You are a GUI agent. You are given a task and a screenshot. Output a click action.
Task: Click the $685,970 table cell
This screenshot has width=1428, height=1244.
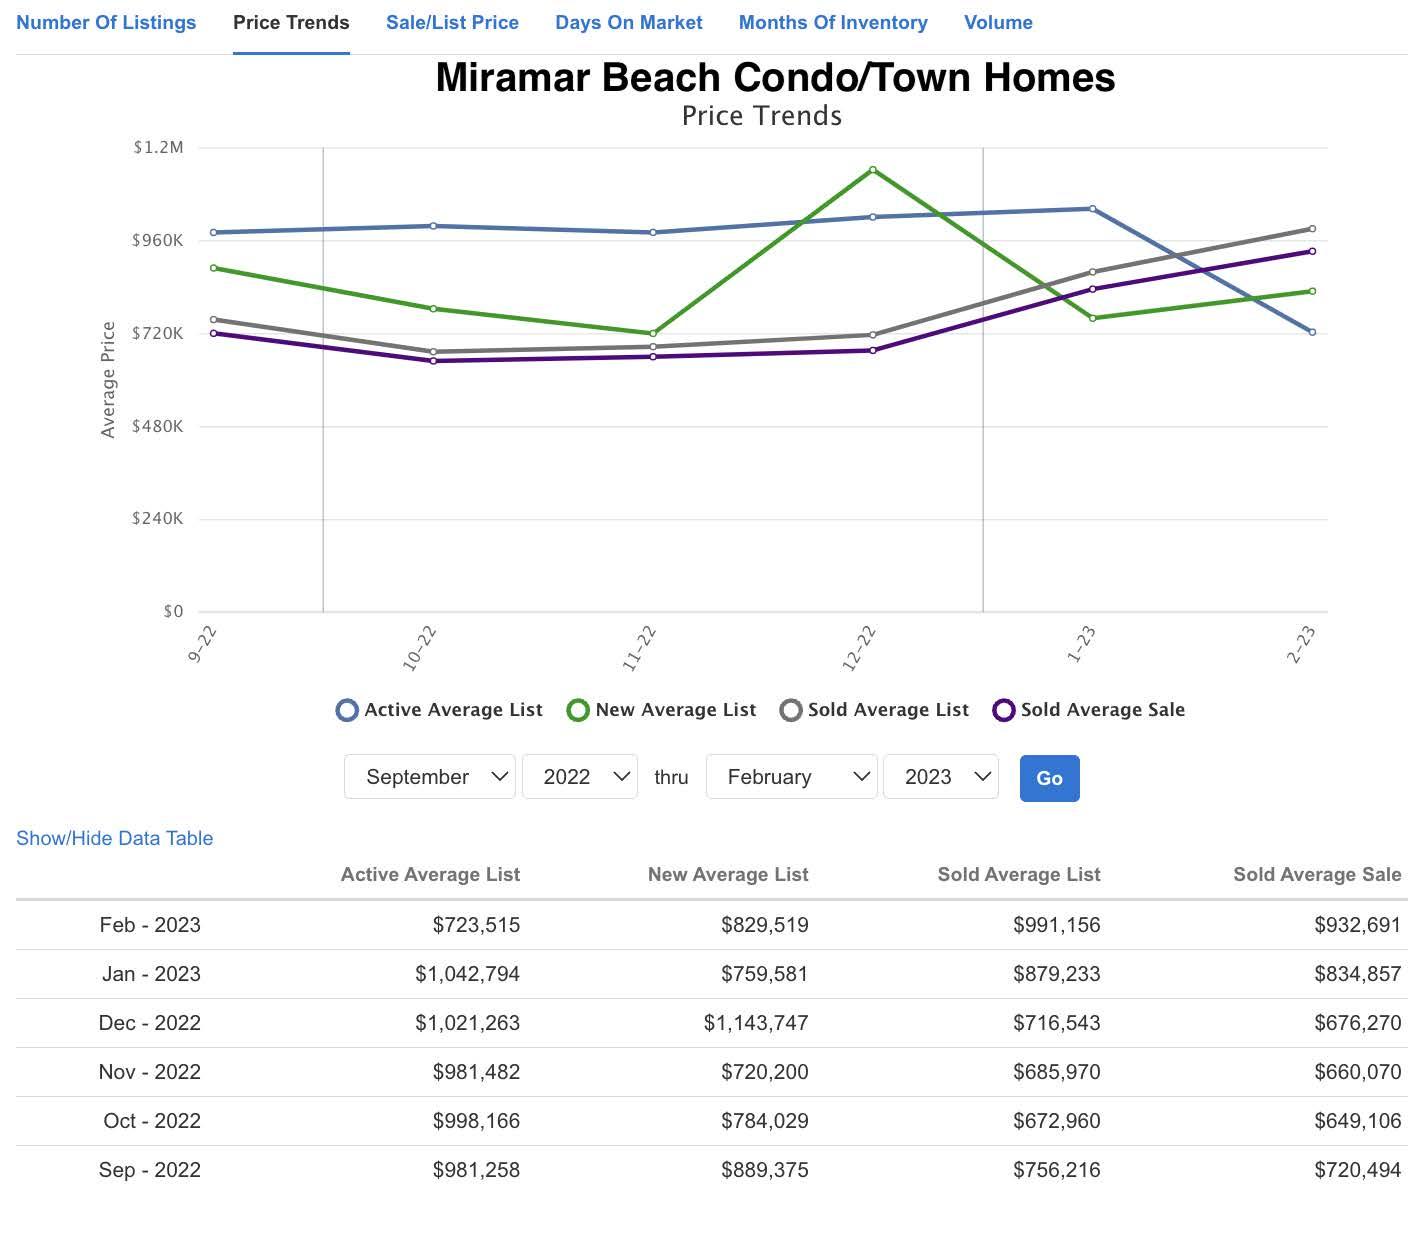tap(1057, 1072)
